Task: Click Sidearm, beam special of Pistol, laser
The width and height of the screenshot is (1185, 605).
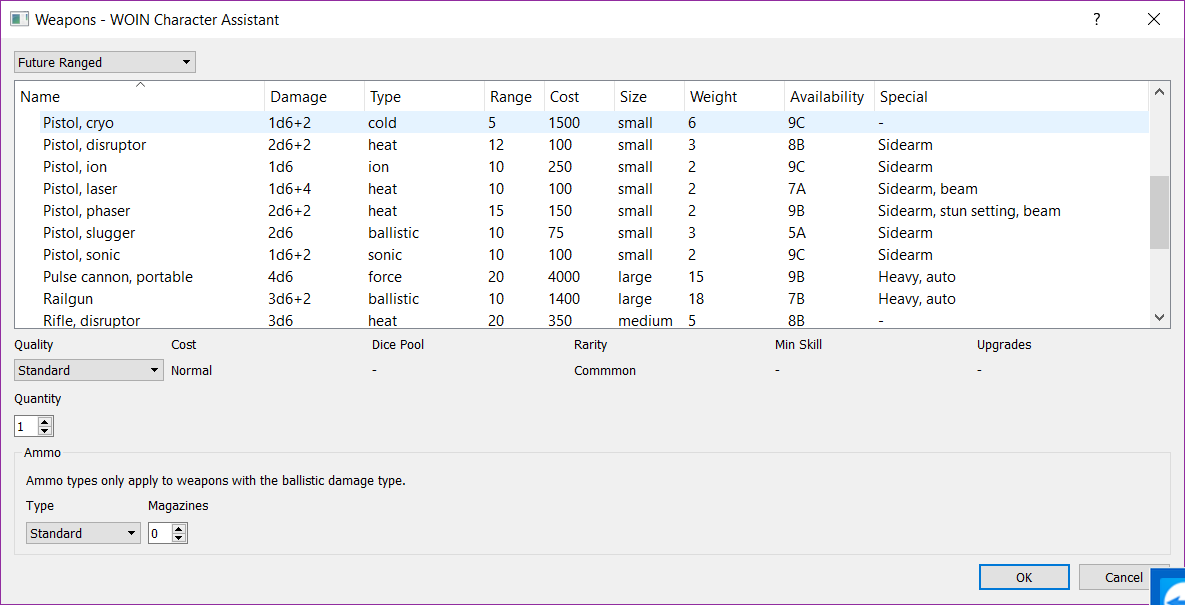Action: (x=928, y=189)
